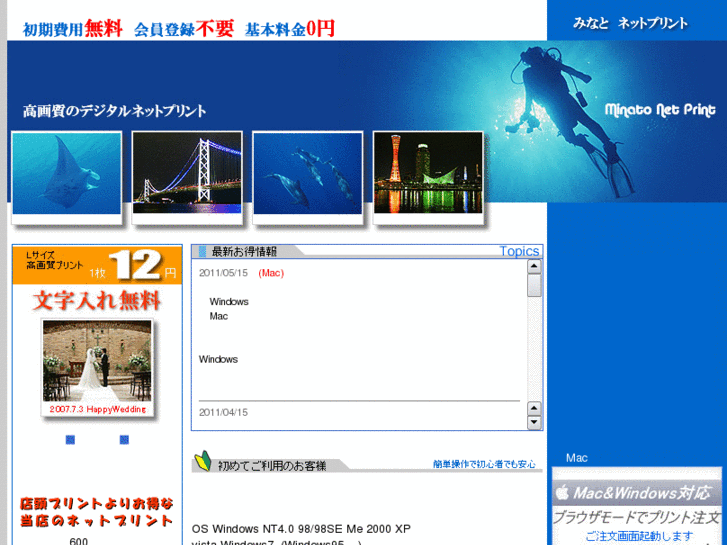Click the Lサイズ 12円 orange price banner
Screen dimensions: 727x545
click(x=97, y=265)
